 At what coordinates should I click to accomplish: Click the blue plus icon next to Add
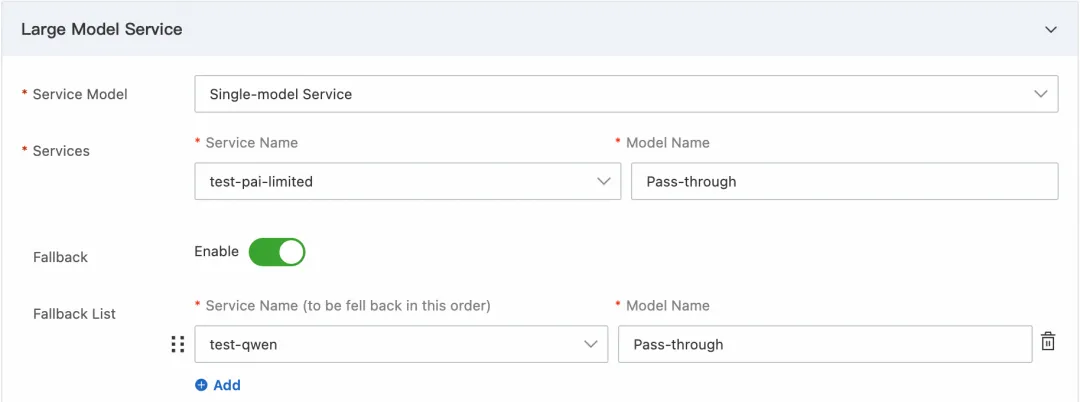click(x=201, y=385)
